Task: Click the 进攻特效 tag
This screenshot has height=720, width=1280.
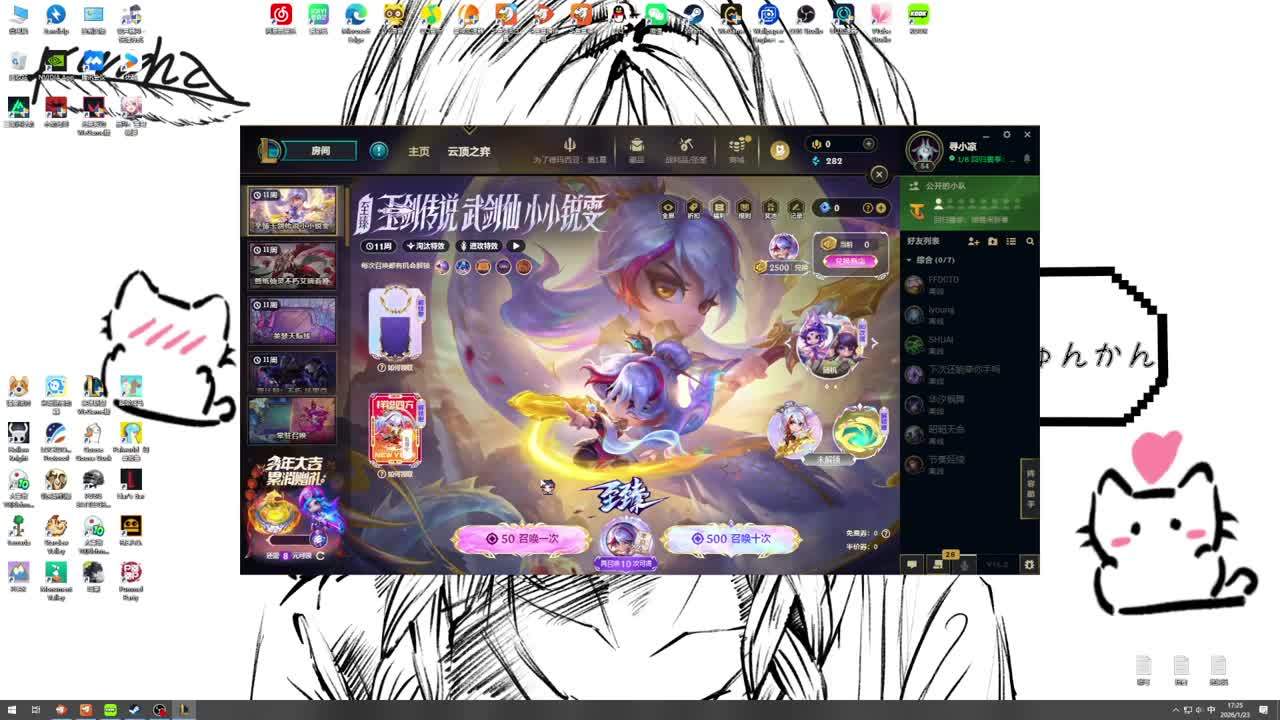Action: pos(478,246)
